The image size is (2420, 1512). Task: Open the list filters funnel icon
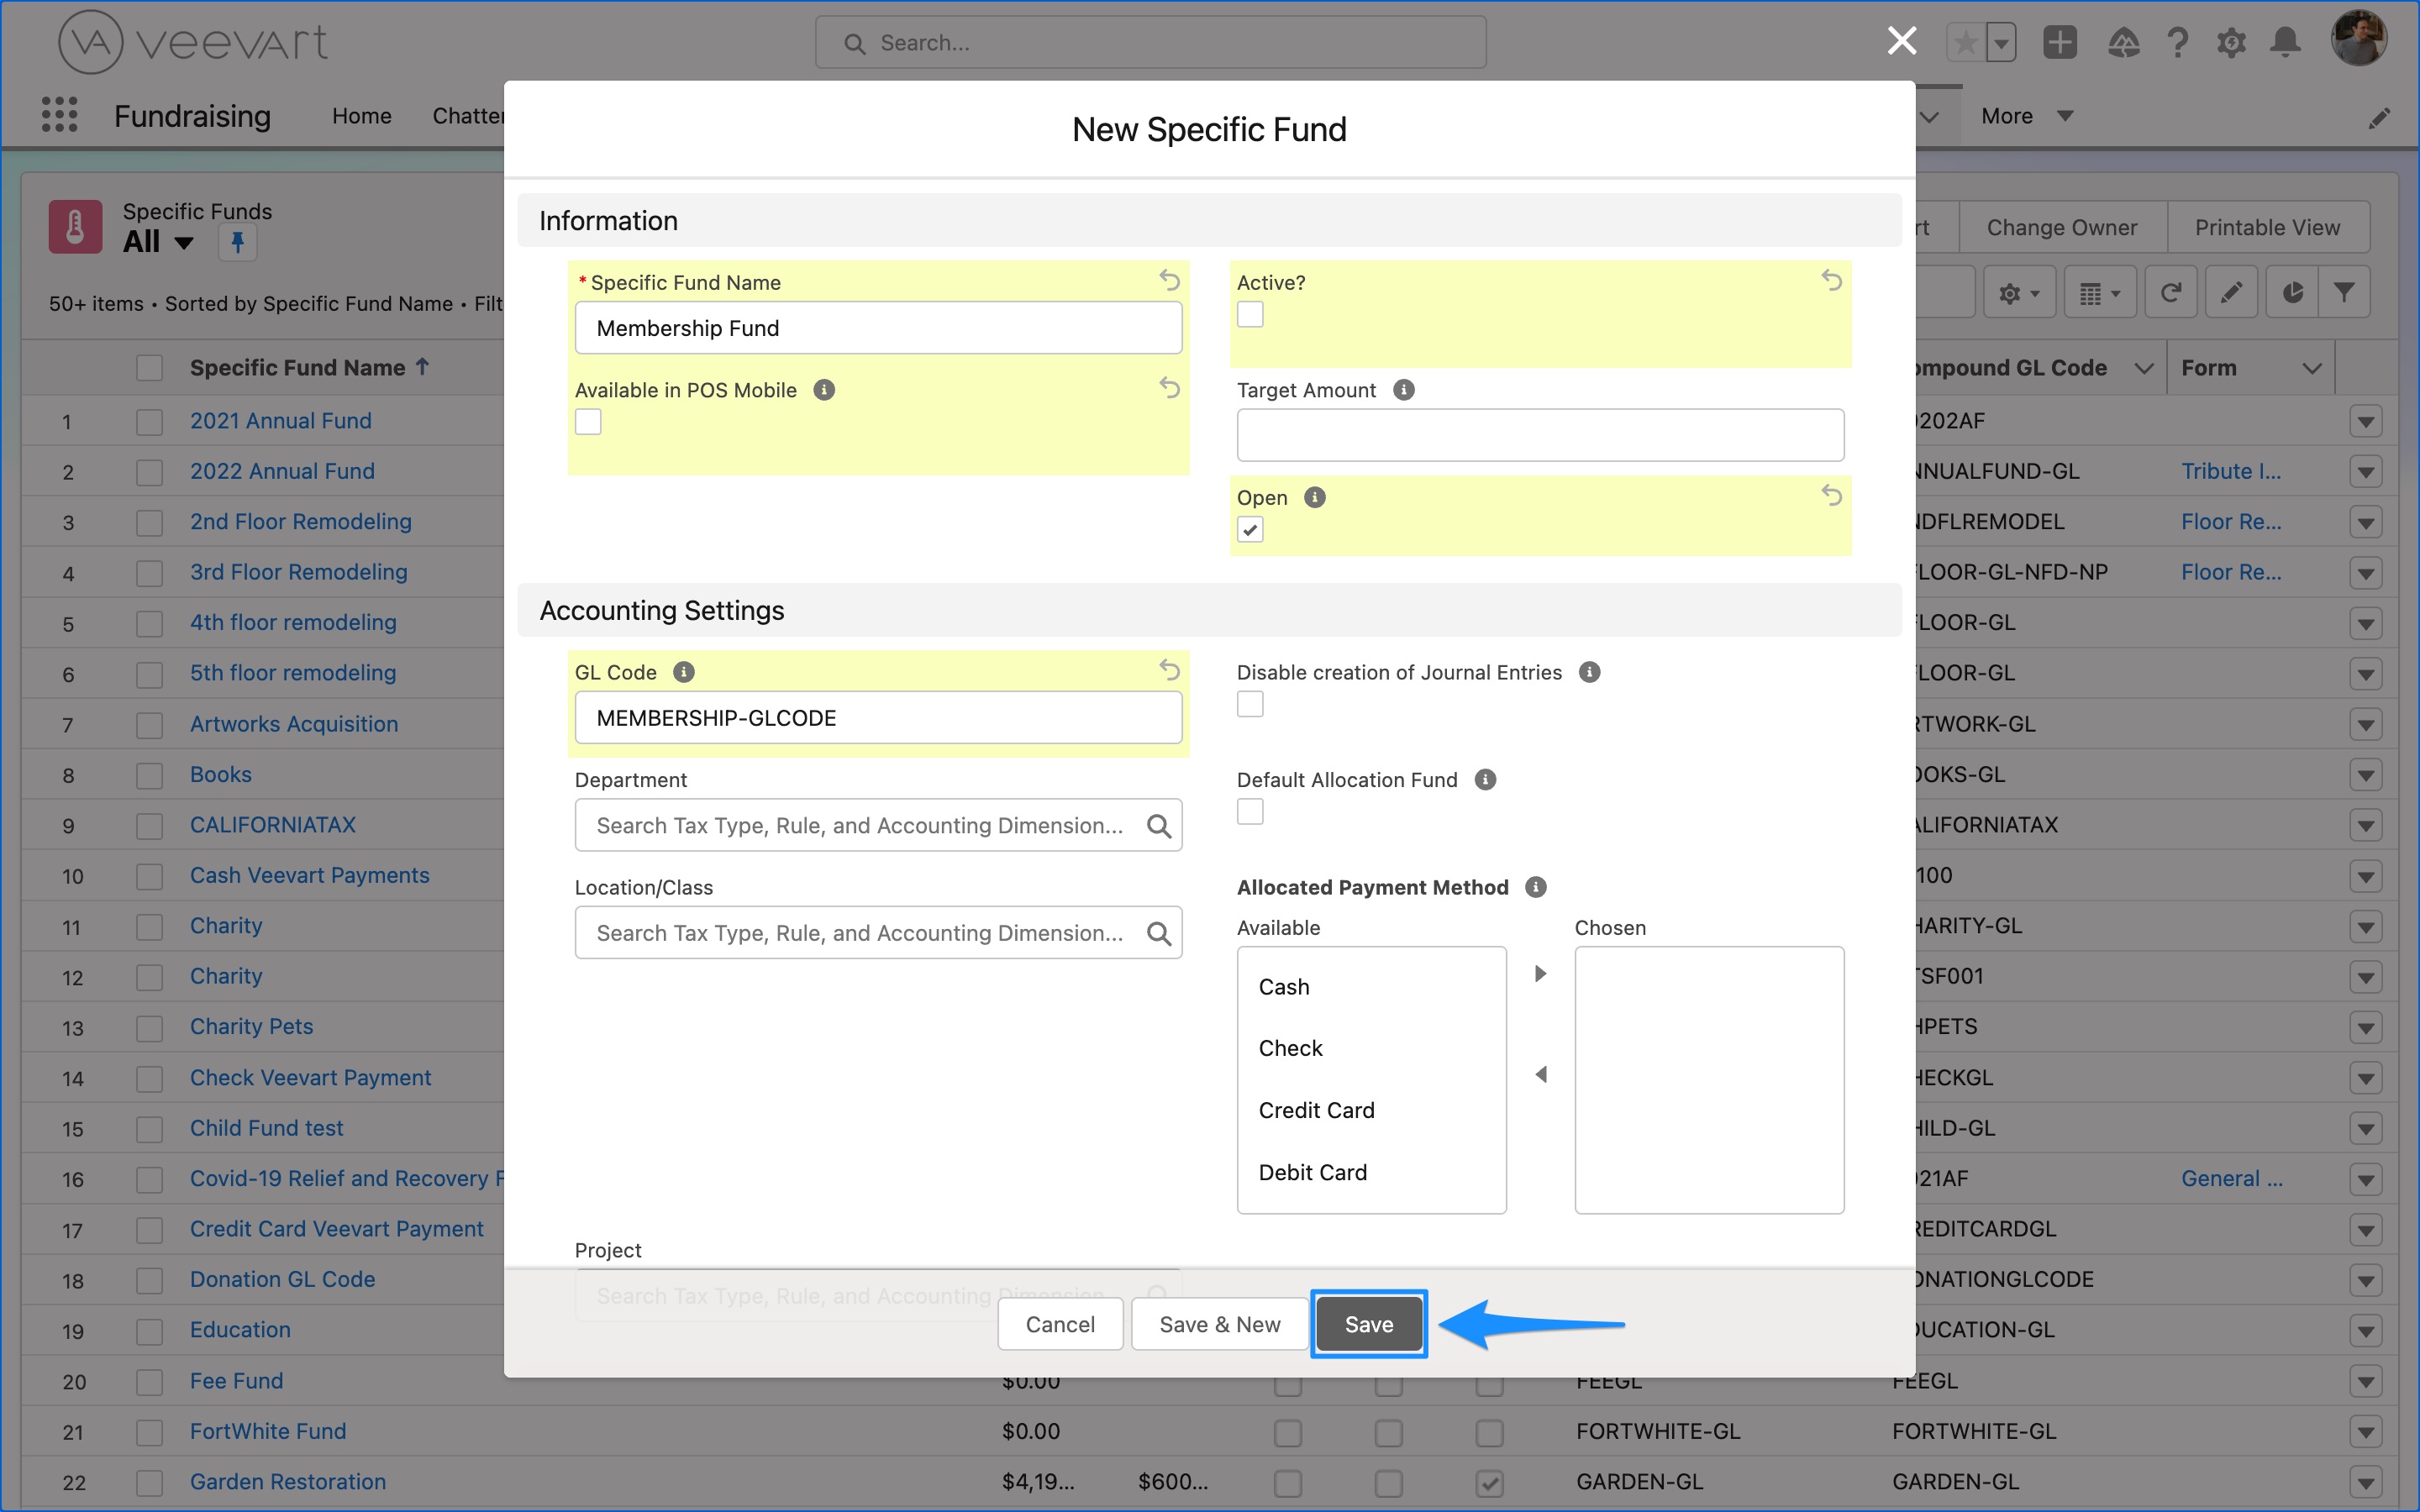(x=2345, y=291)
